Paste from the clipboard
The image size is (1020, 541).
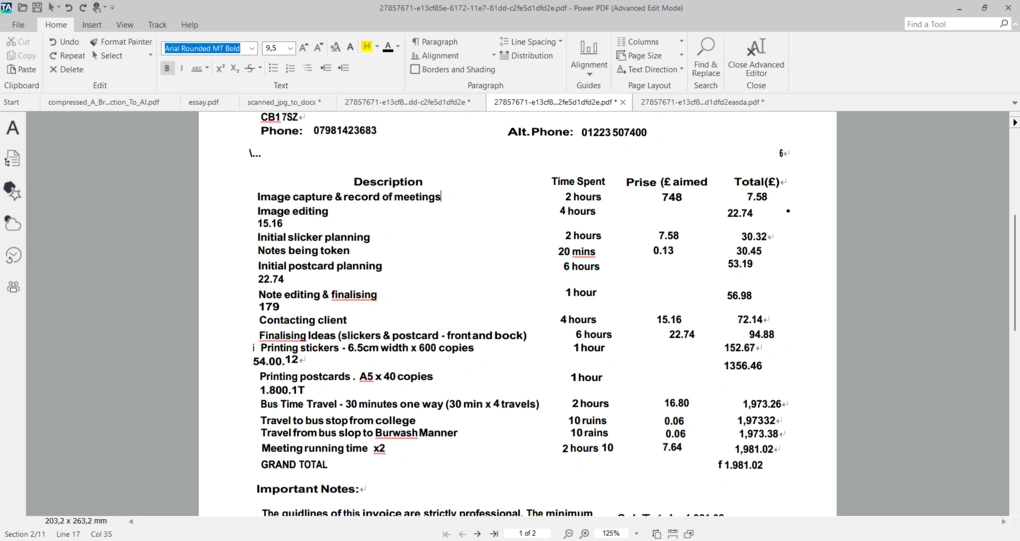(21, 70)
